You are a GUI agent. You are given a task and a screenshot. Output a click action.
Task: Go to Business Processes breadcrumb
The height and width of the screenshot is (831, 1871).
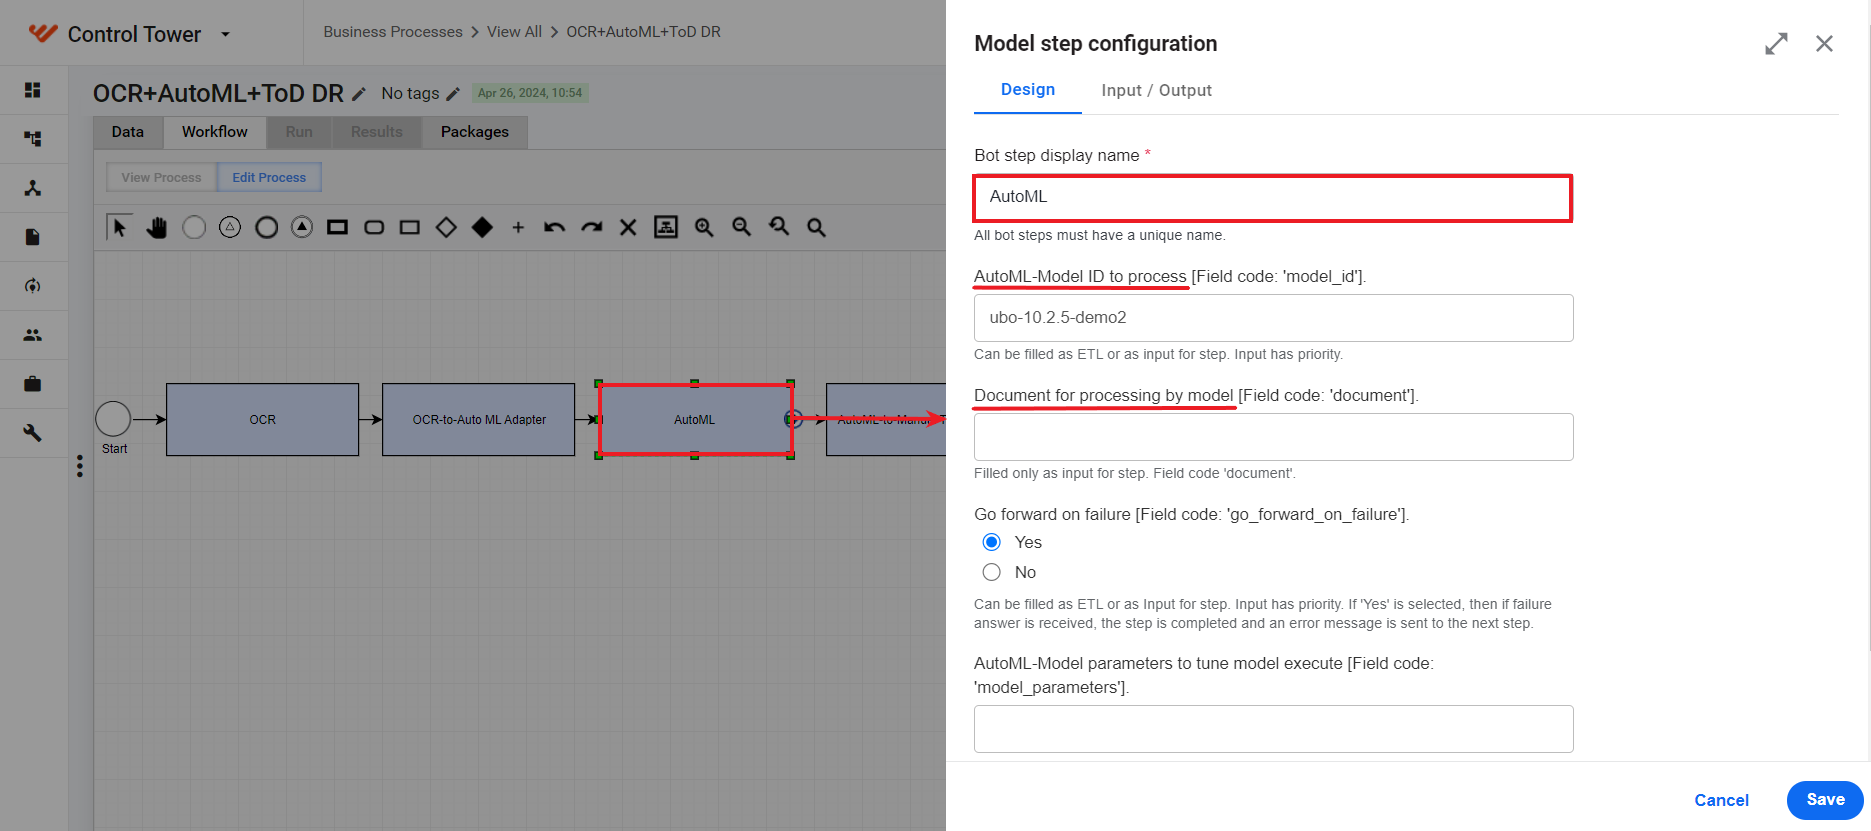(x=393, y=32)
